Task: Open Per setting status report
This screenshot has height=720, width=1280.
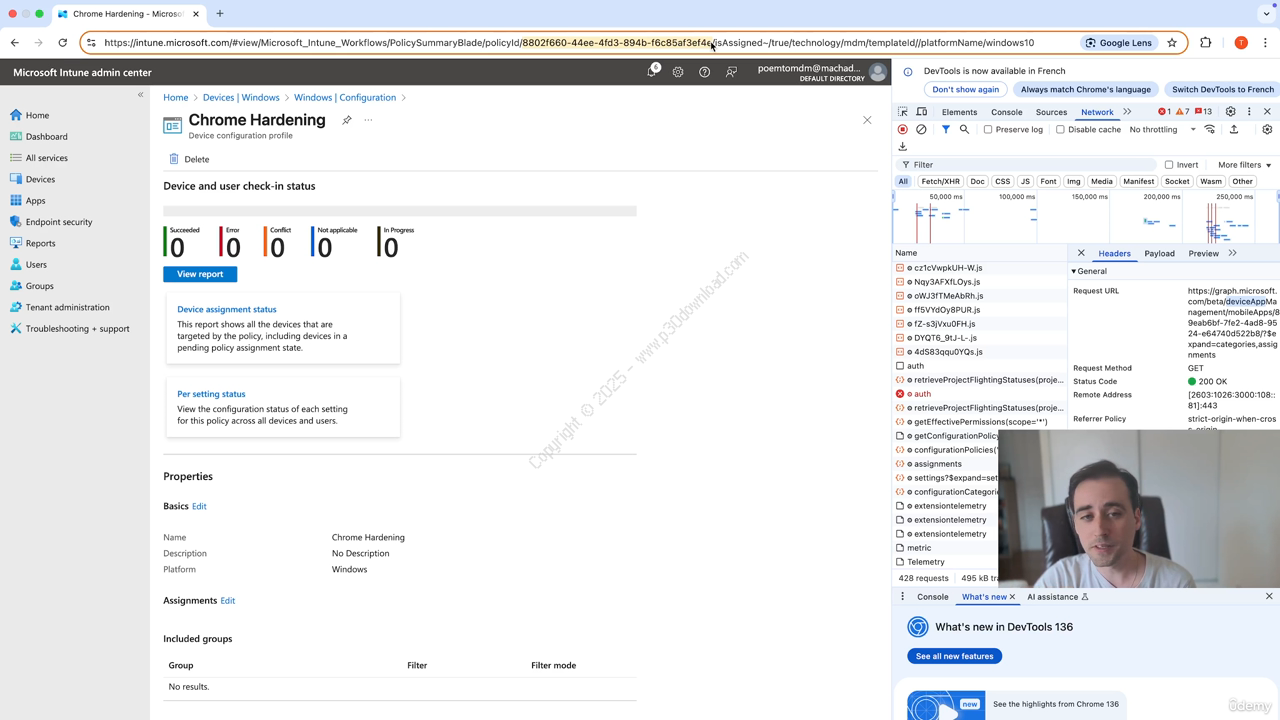Action: [x=211, y=394]
